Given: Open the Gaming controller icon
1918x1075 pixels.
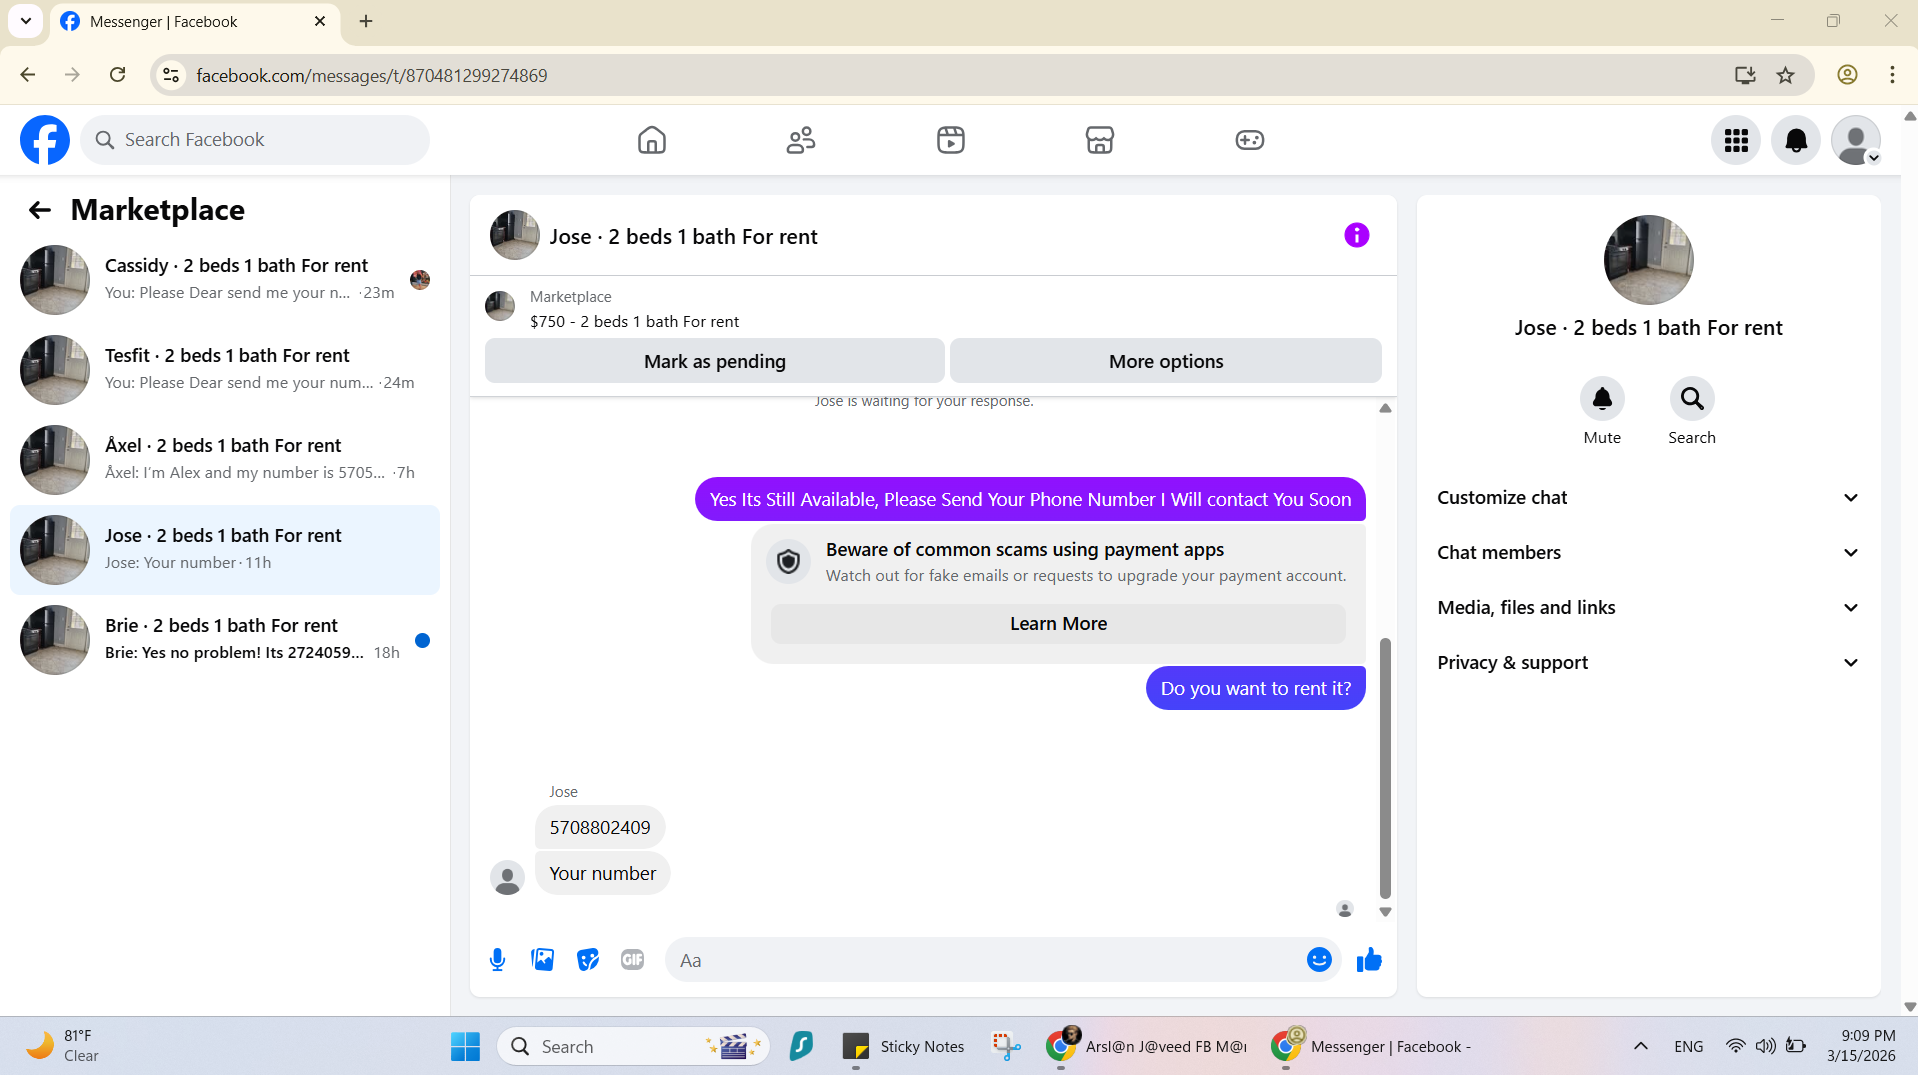Looking at the screenshot, I should [1250, 140].
